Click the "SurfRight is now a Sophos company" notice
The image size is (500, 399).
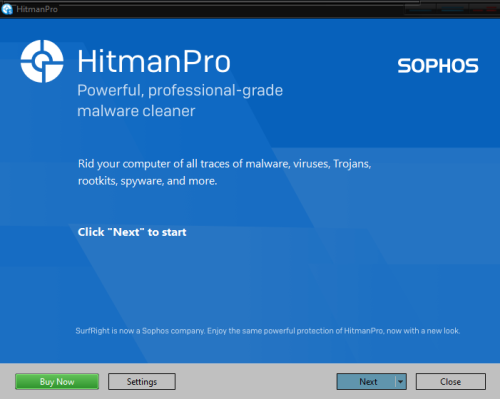268,331
